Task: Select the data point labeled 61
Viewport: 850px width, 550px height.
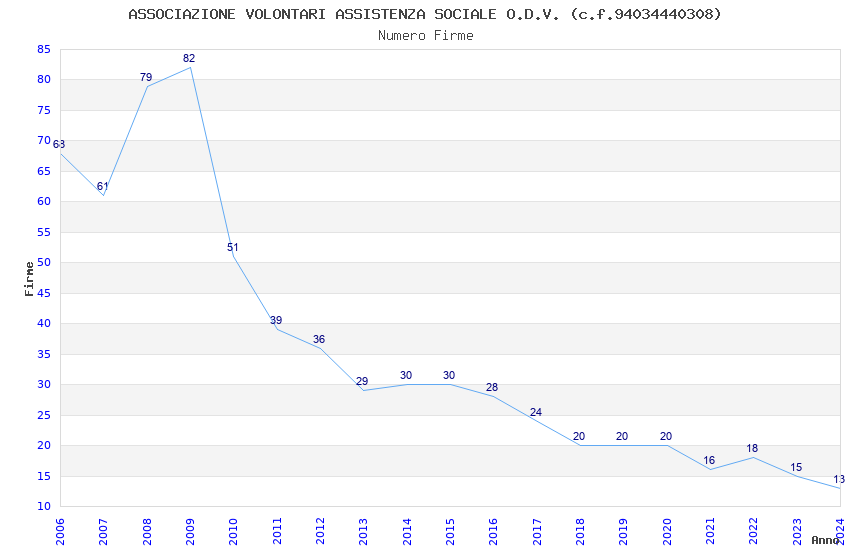Action: point(102,186)
